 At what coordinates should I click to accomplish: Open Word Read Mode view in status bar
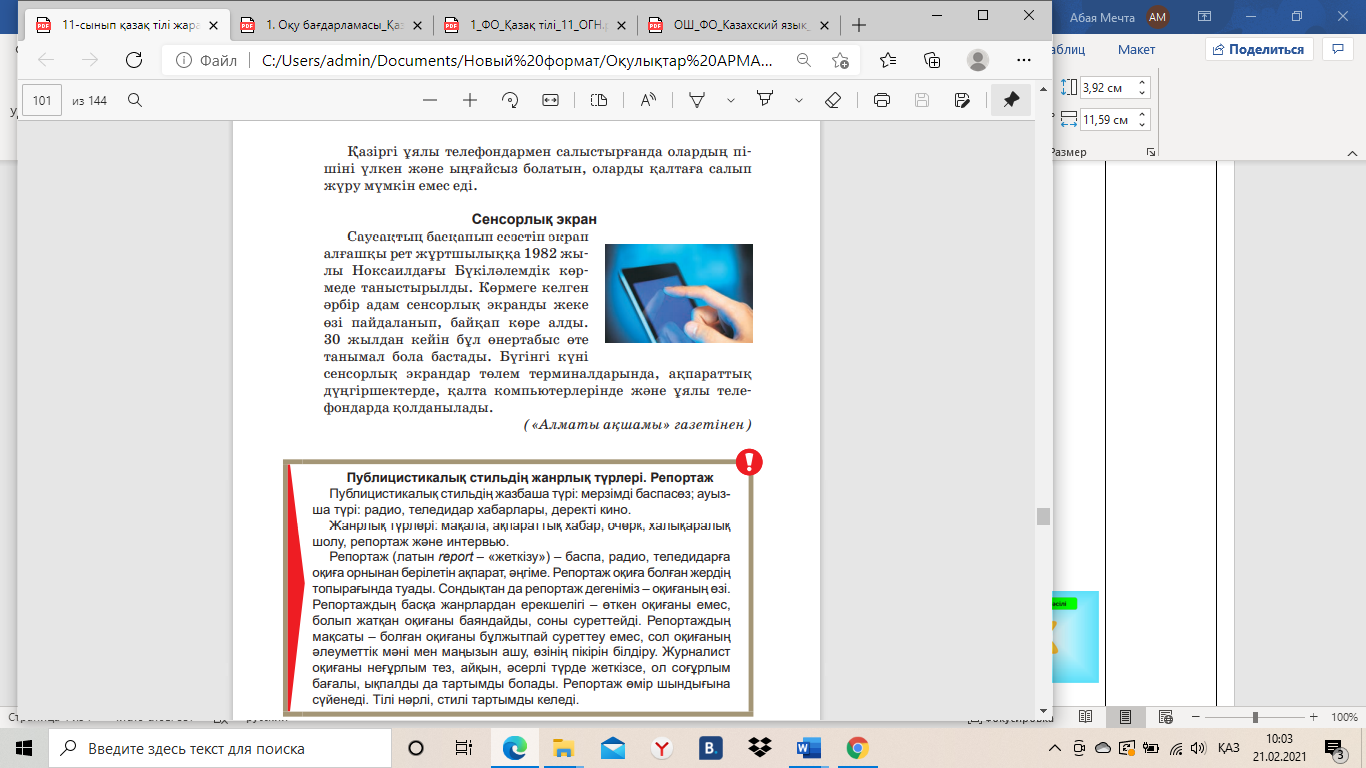pos(1085,717)
